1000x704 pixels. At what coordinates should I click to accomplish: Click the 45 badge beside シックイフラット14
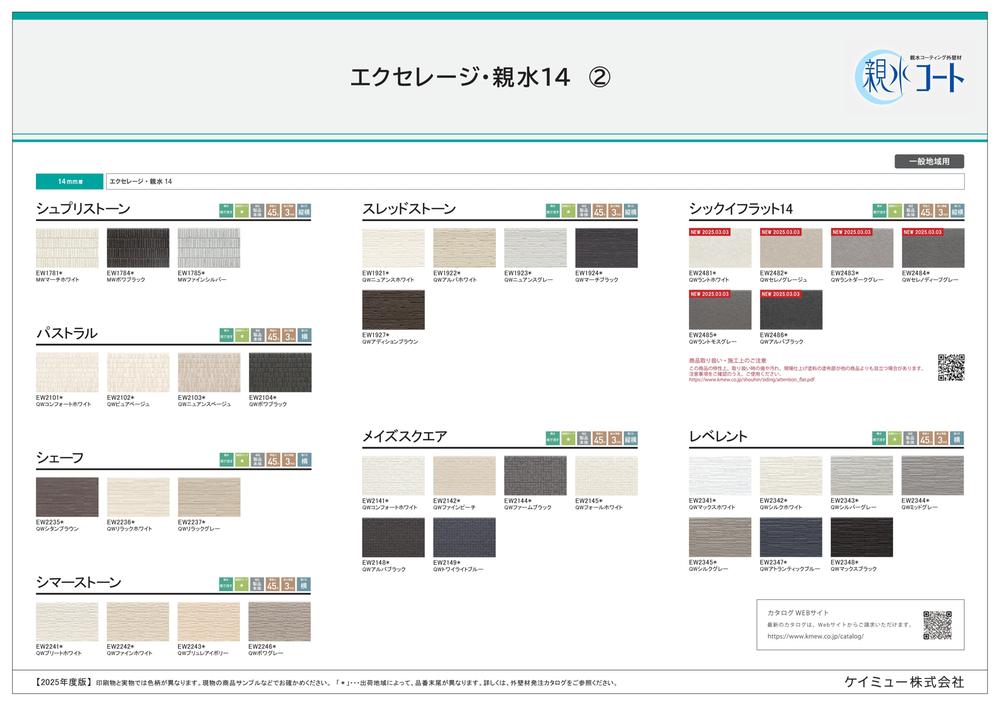coord(927,211)
